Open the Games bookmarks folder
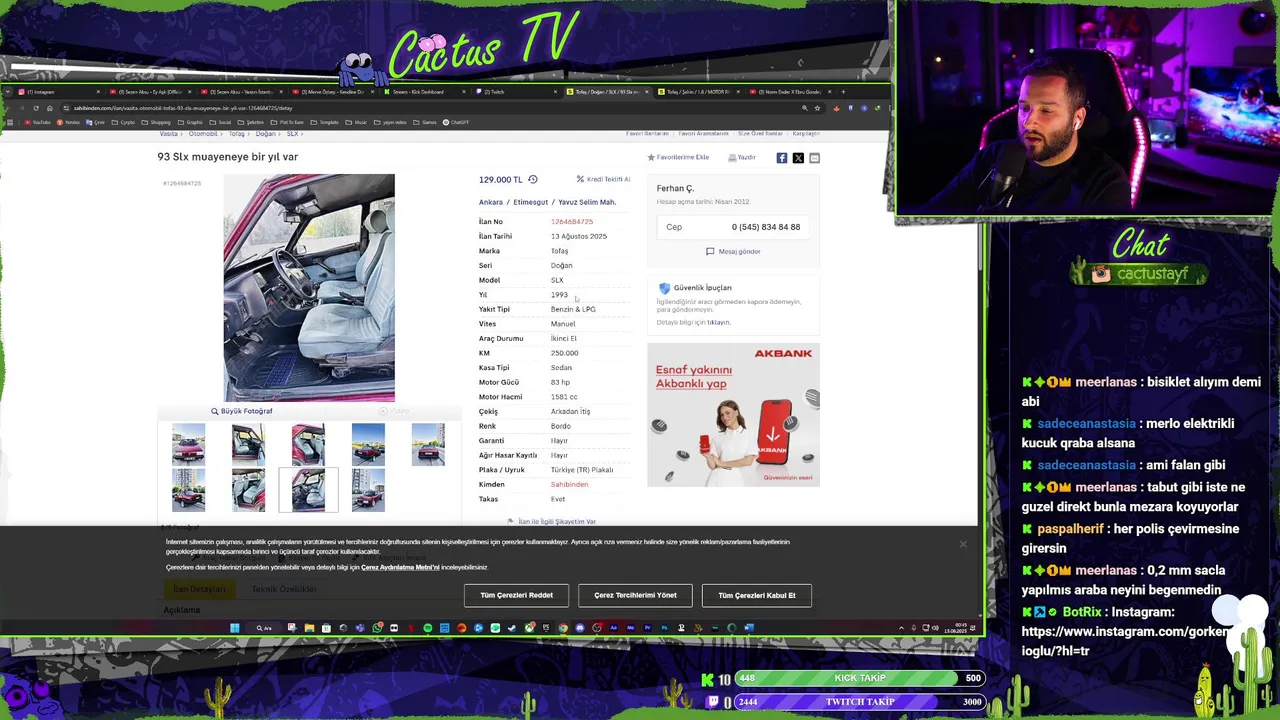Screen dimensions: 1280x720 click(426, 122)
